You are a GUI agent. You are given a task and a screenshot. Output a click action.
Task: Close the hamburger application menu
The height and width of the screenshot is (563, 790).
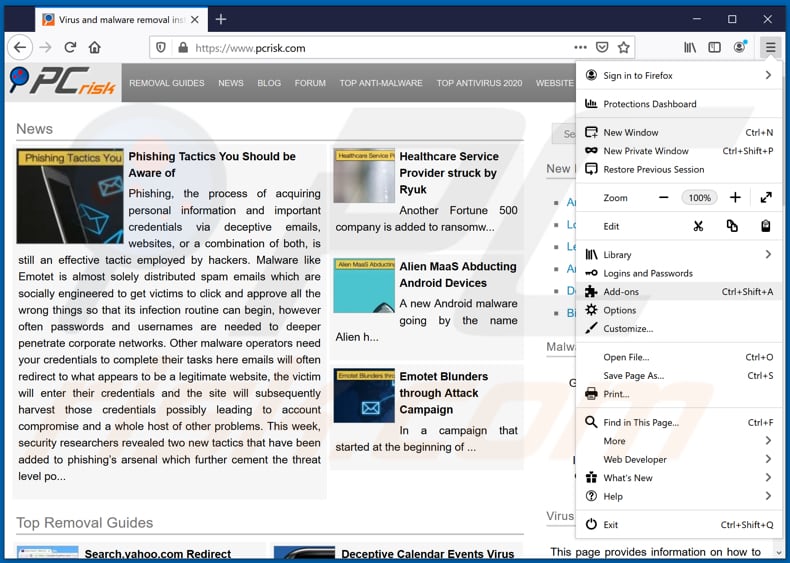[770, 47]
